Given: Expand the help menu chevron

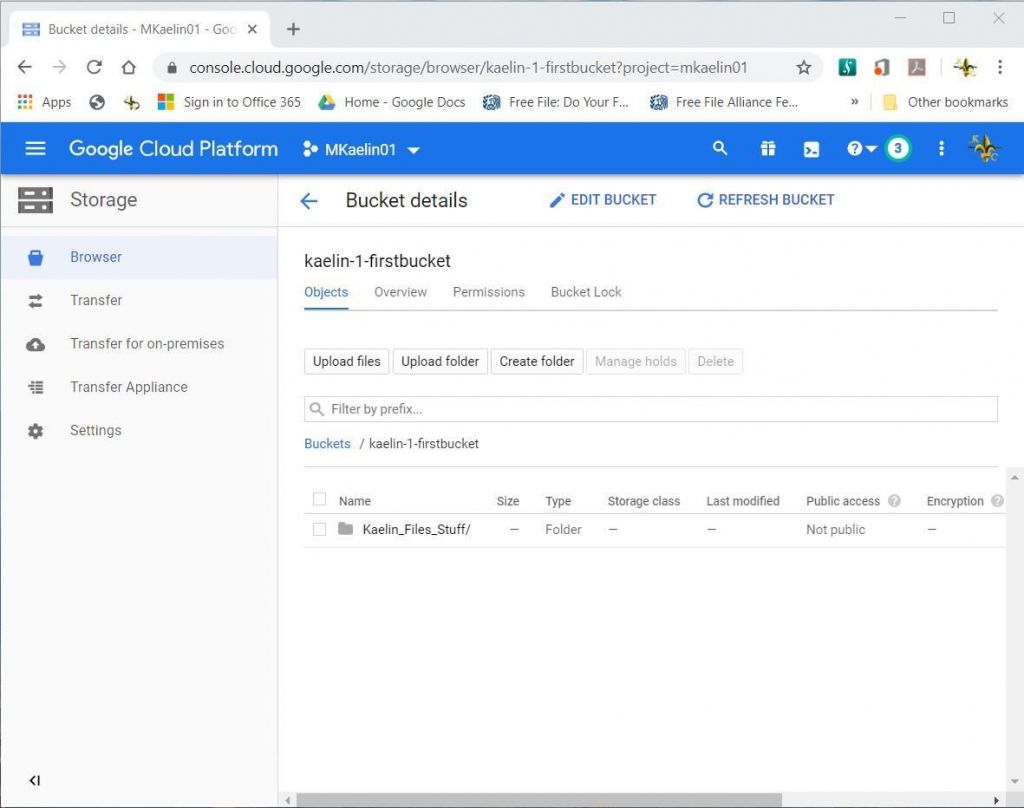Looking at the screenshot, I should tap(872, 148).
